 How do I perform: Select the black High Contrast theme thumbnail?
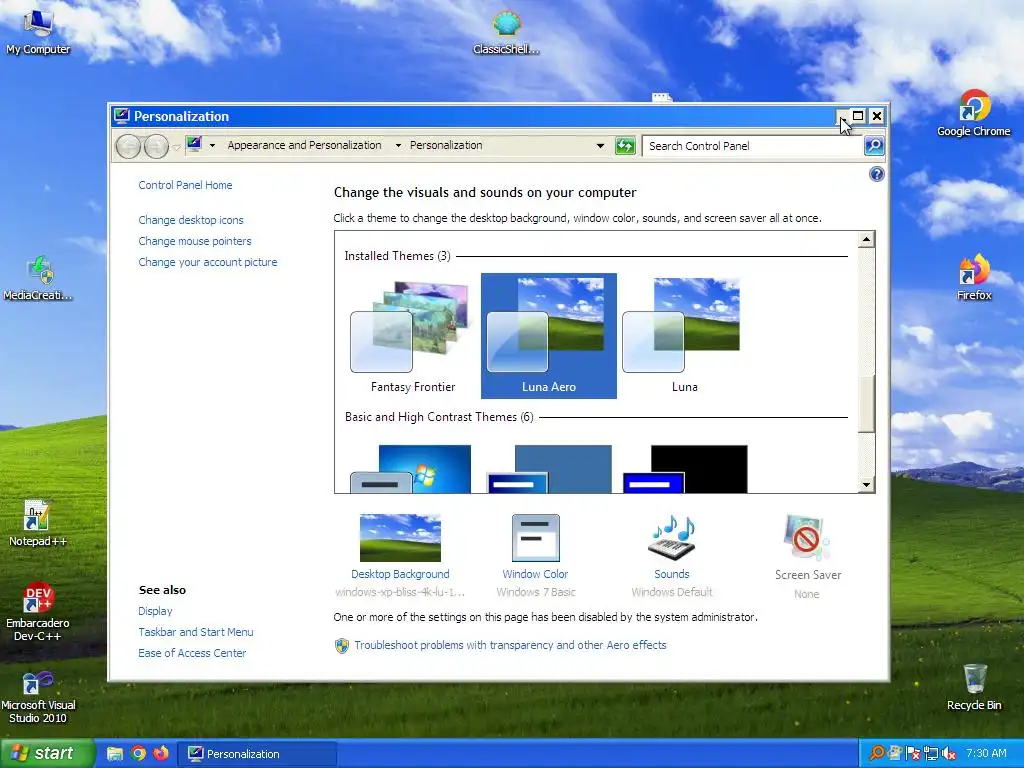(685, 469)
